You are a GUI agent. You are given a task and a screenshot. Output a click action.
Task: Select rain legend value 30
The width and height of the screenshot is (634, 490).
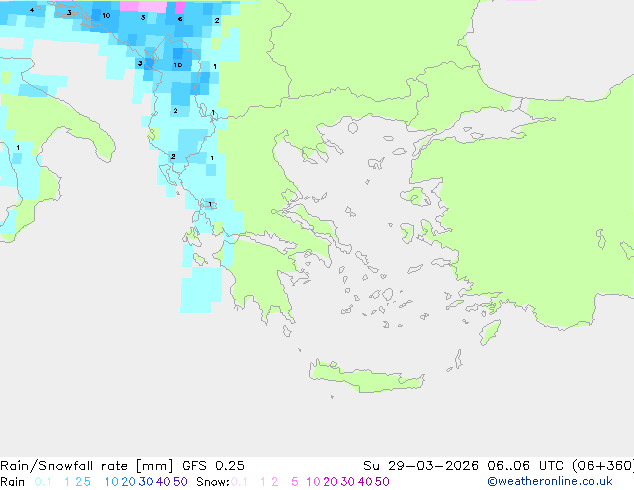pos(146,482)
